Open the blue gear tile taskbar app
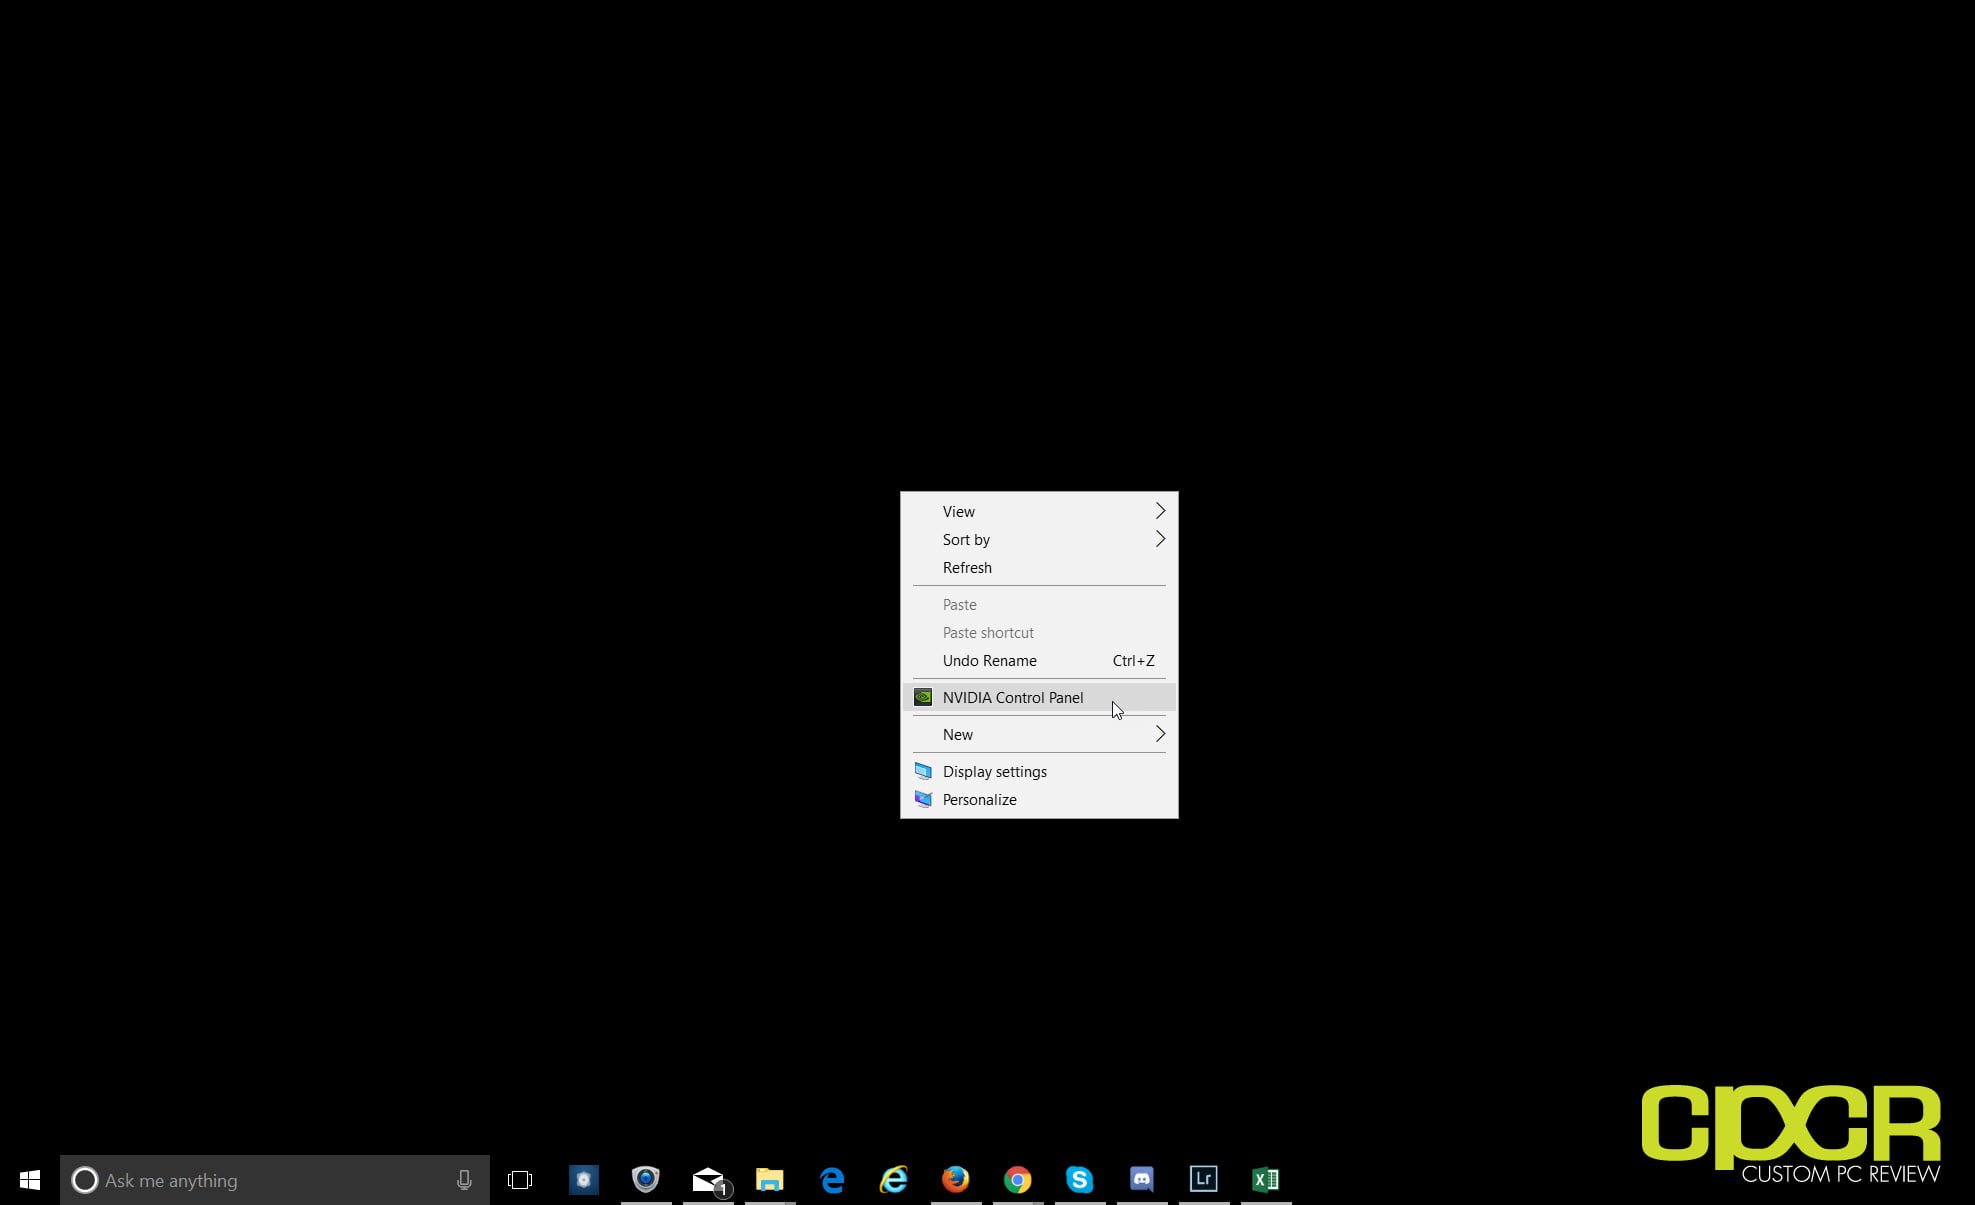 click(x=584, y=1180)
